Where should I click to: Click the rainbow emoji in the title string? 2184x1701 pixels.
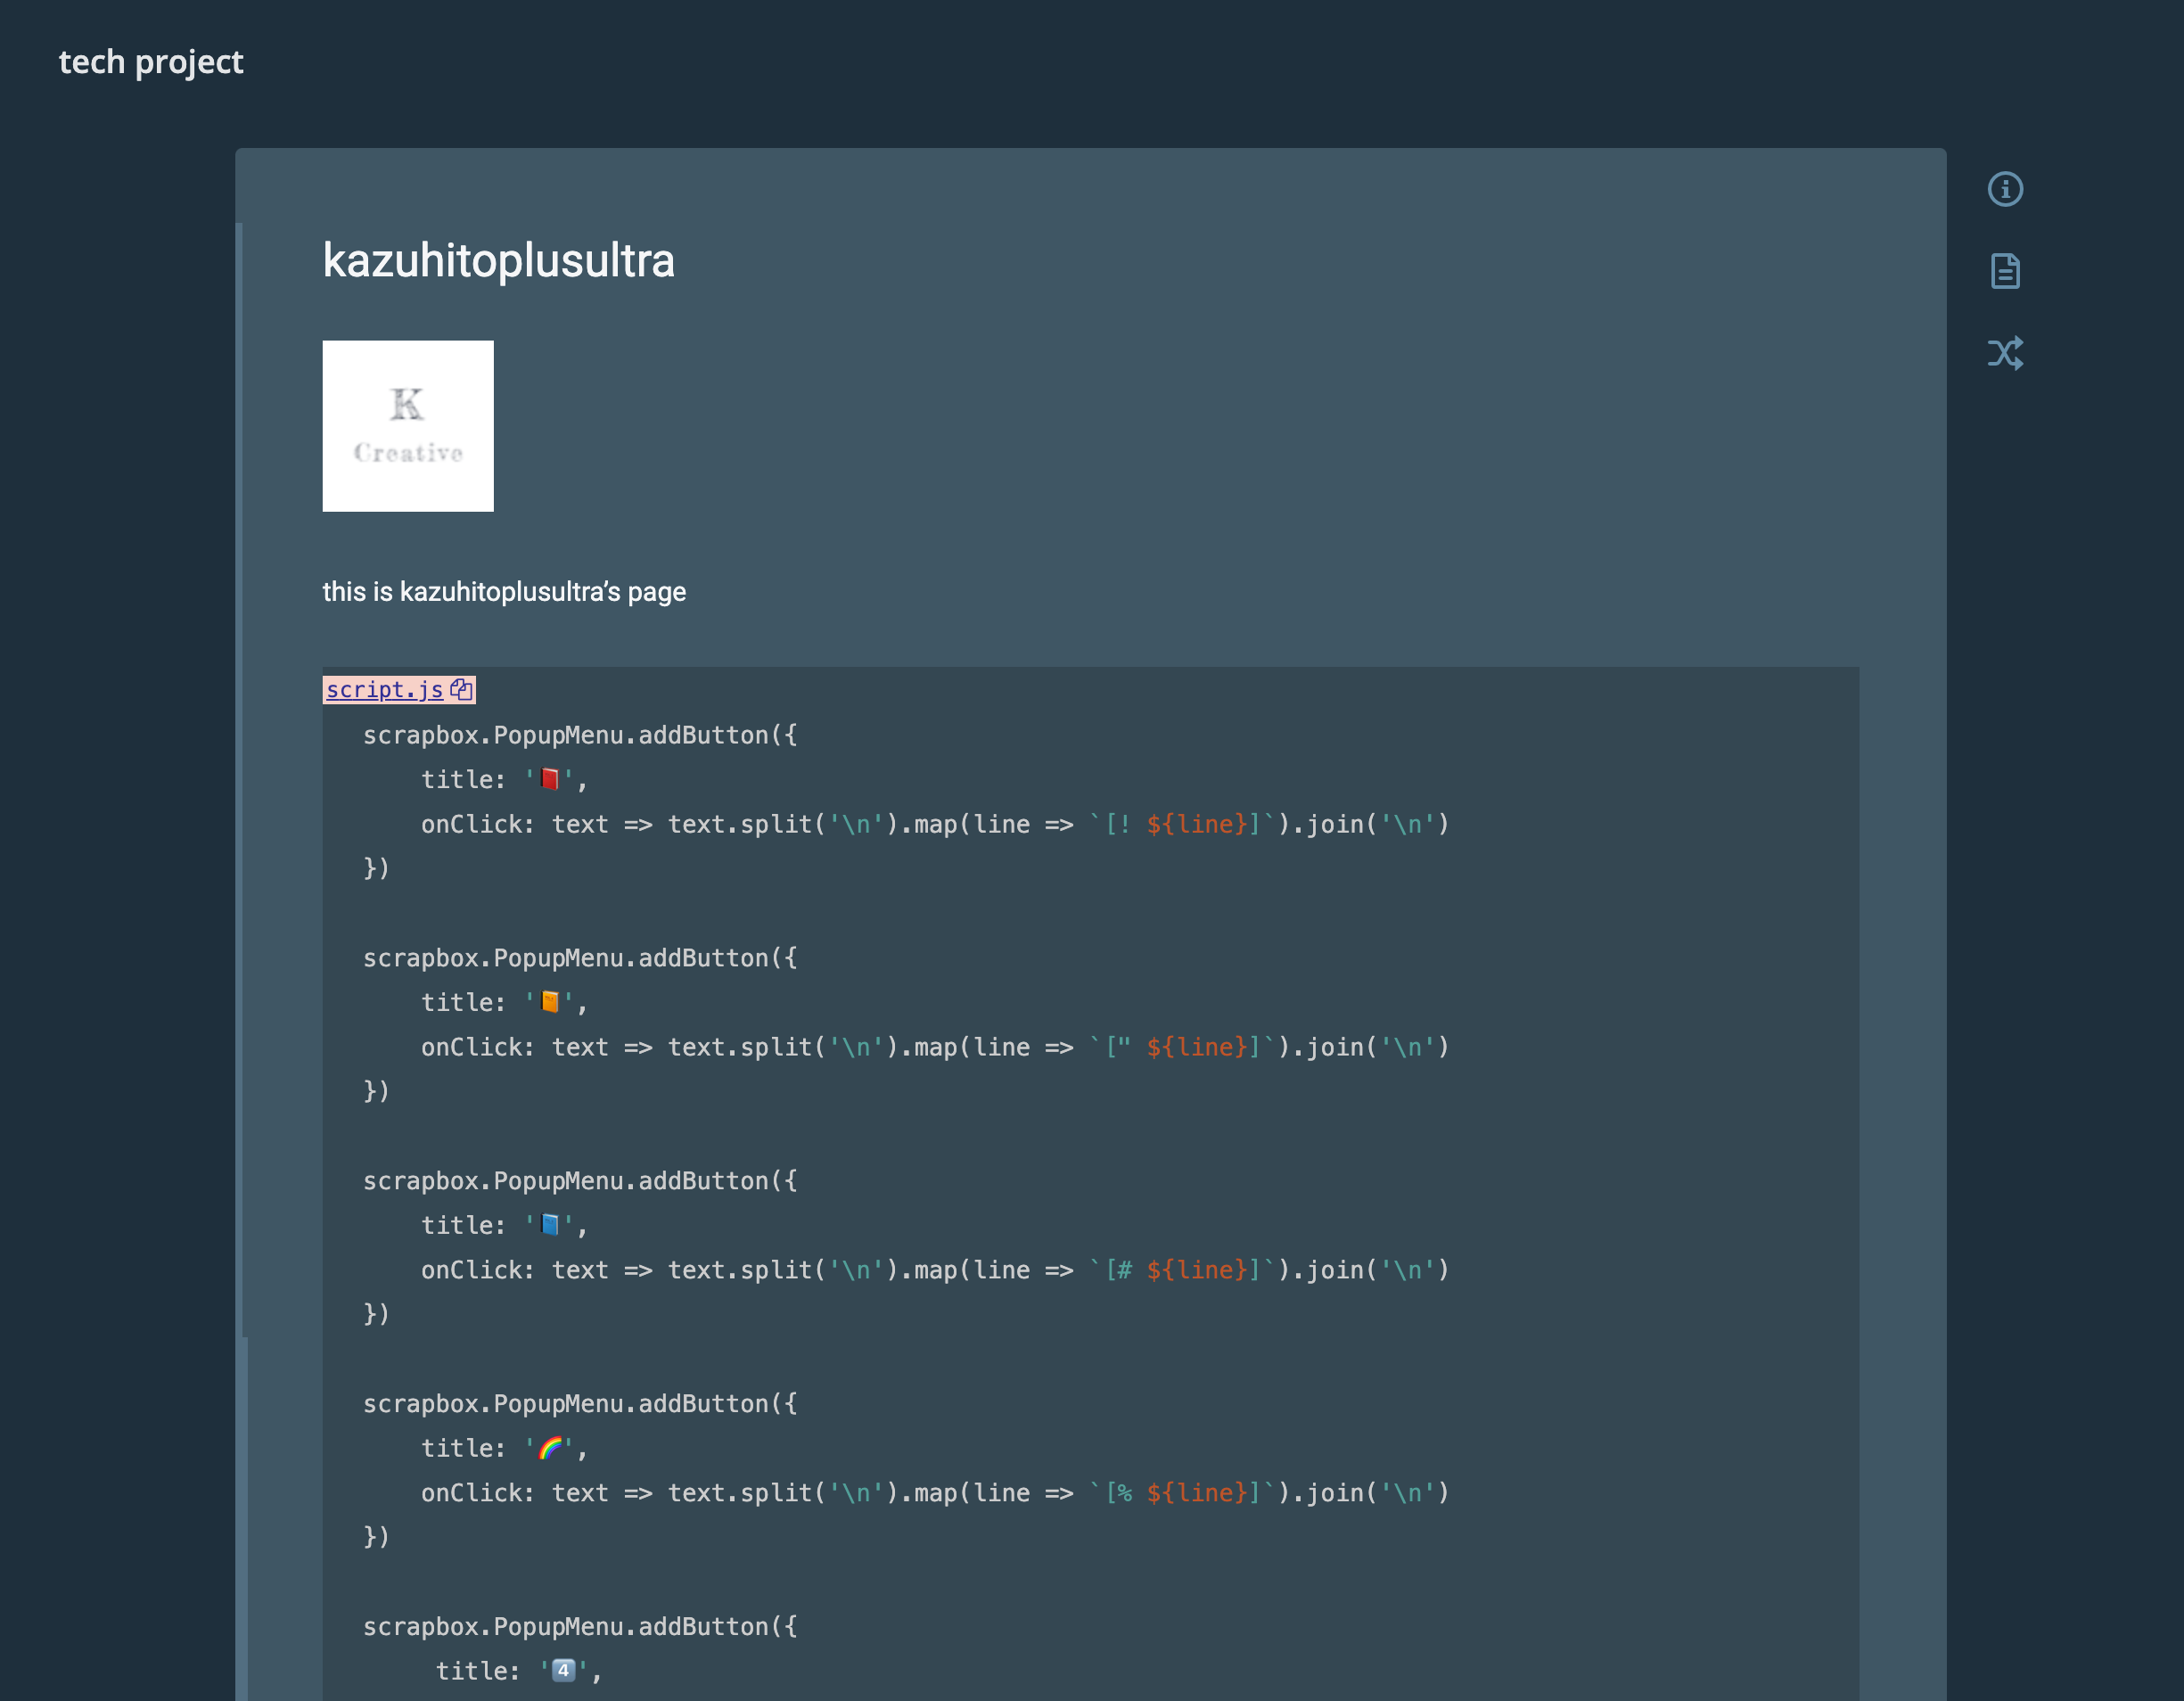click(x=550, y=1448)
